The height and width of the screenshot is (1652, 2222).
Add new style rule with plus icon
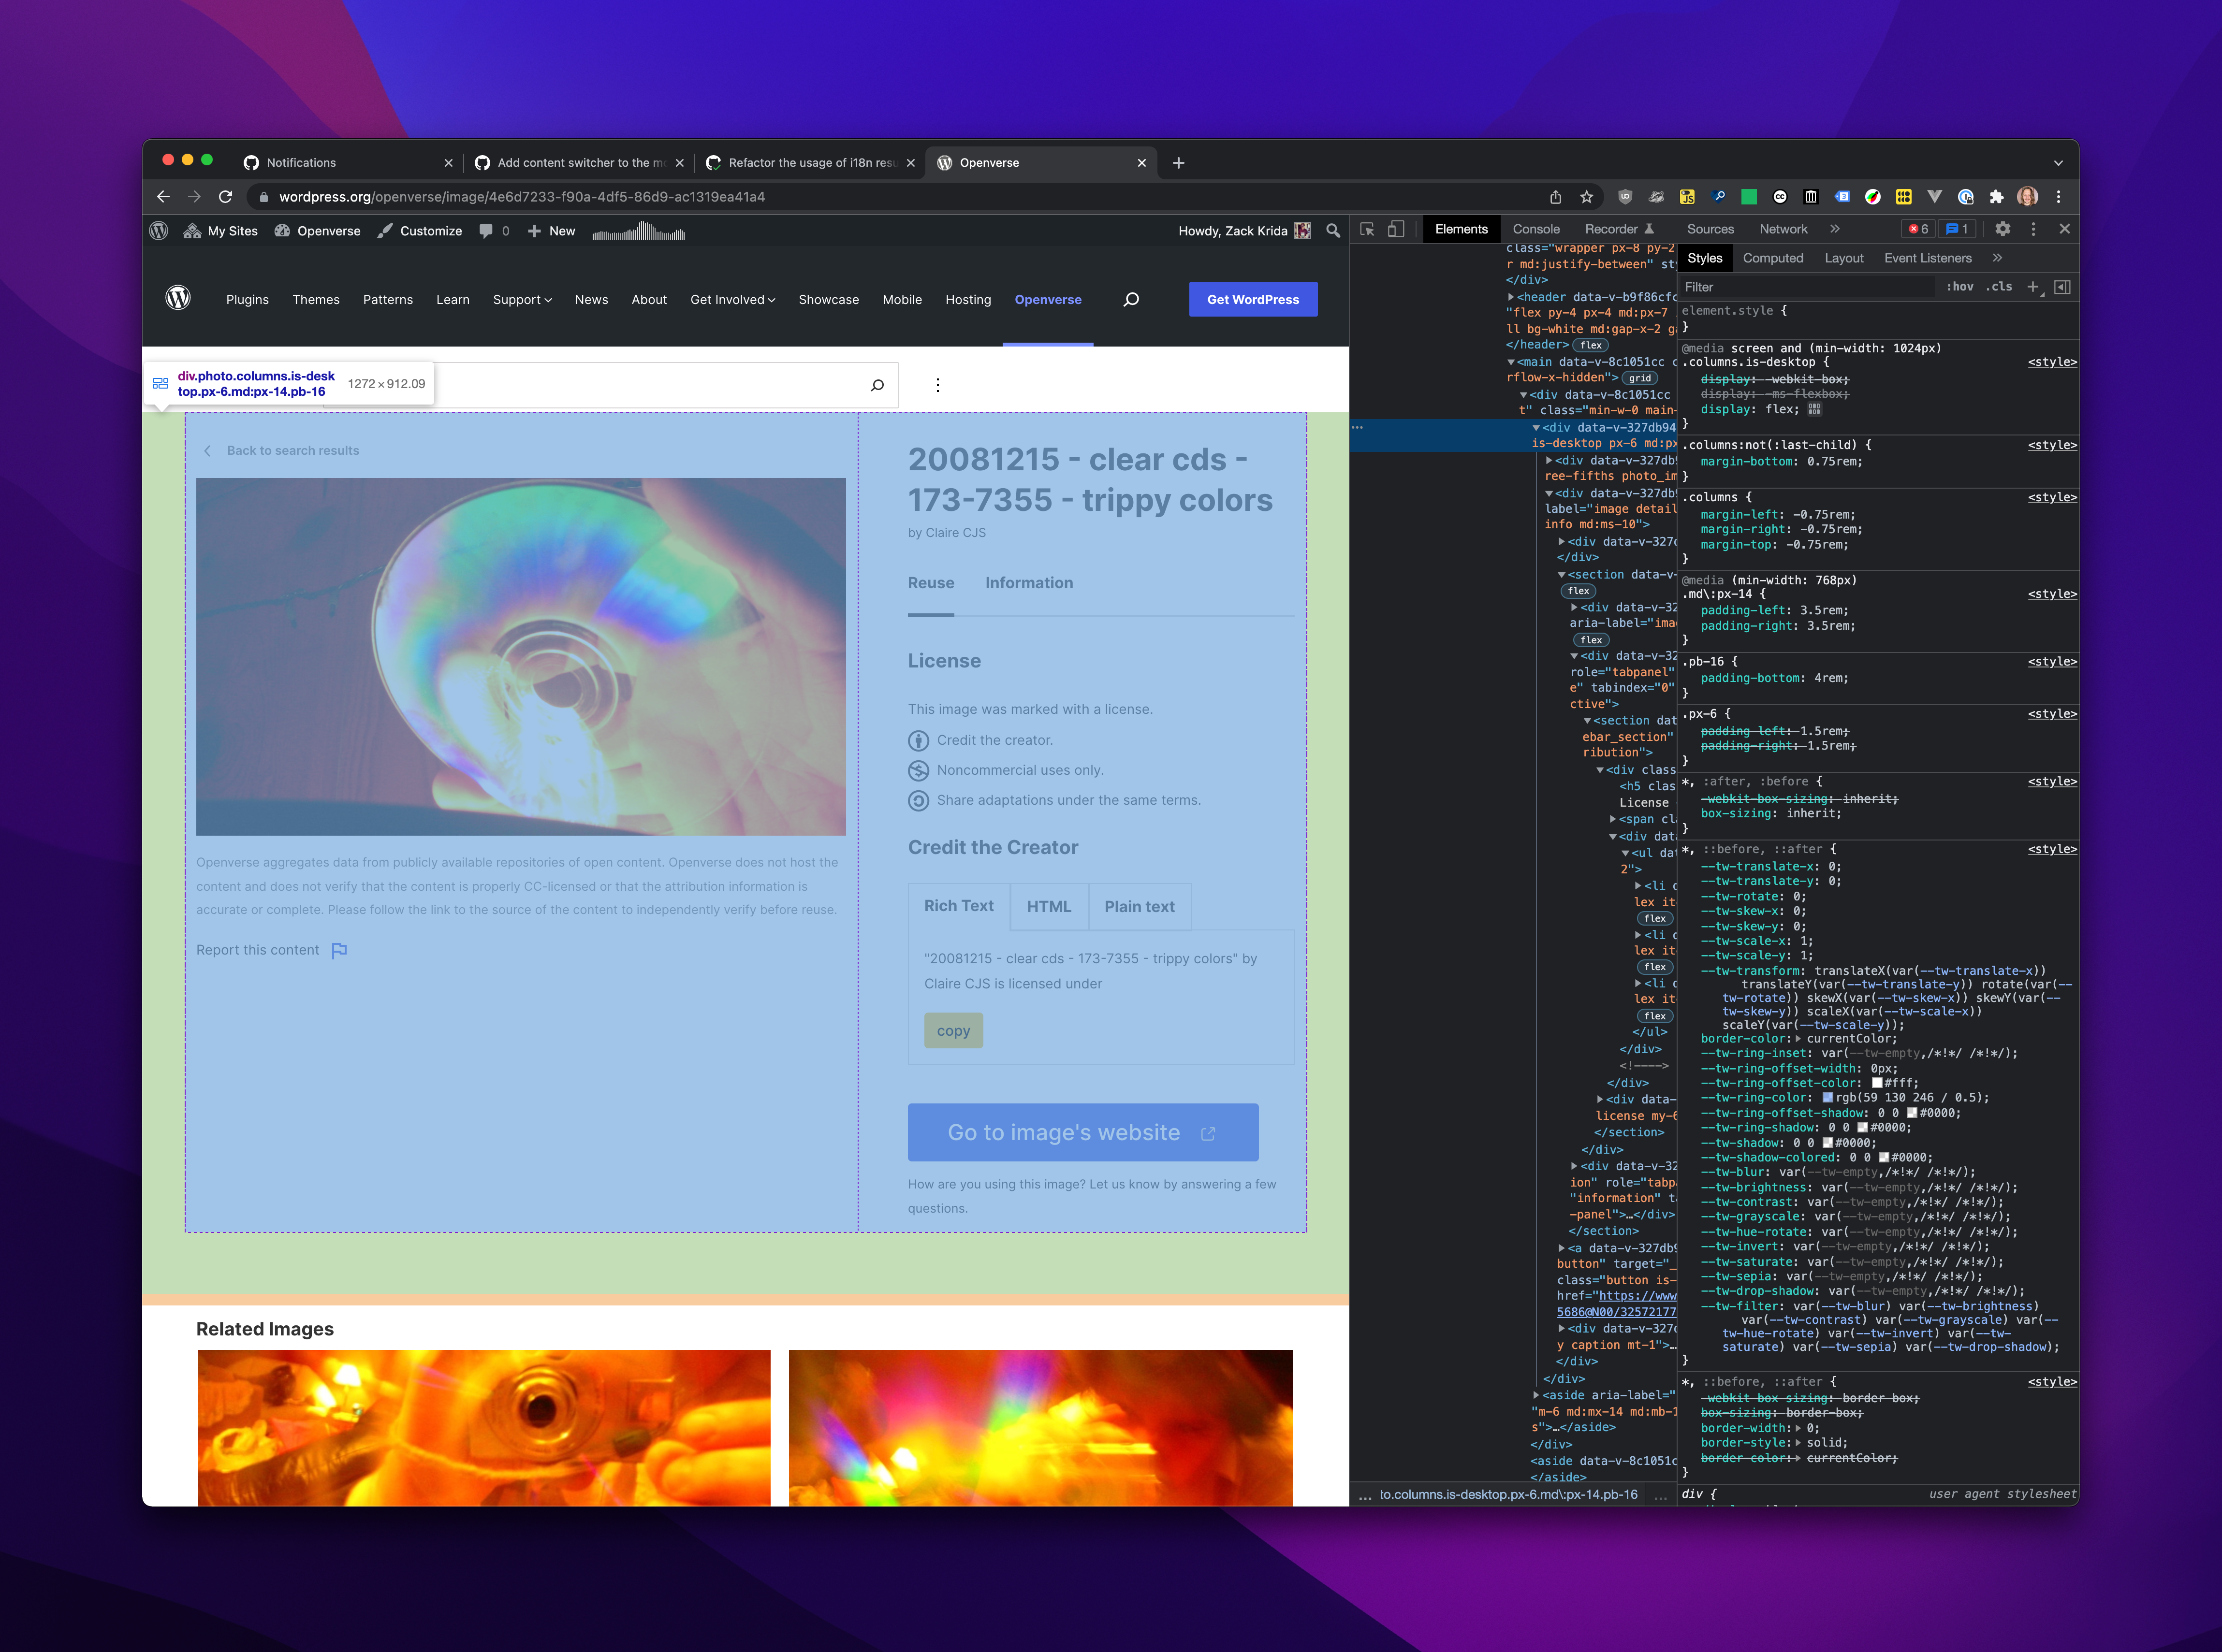pyautogui.click(x=2032, y=287)
